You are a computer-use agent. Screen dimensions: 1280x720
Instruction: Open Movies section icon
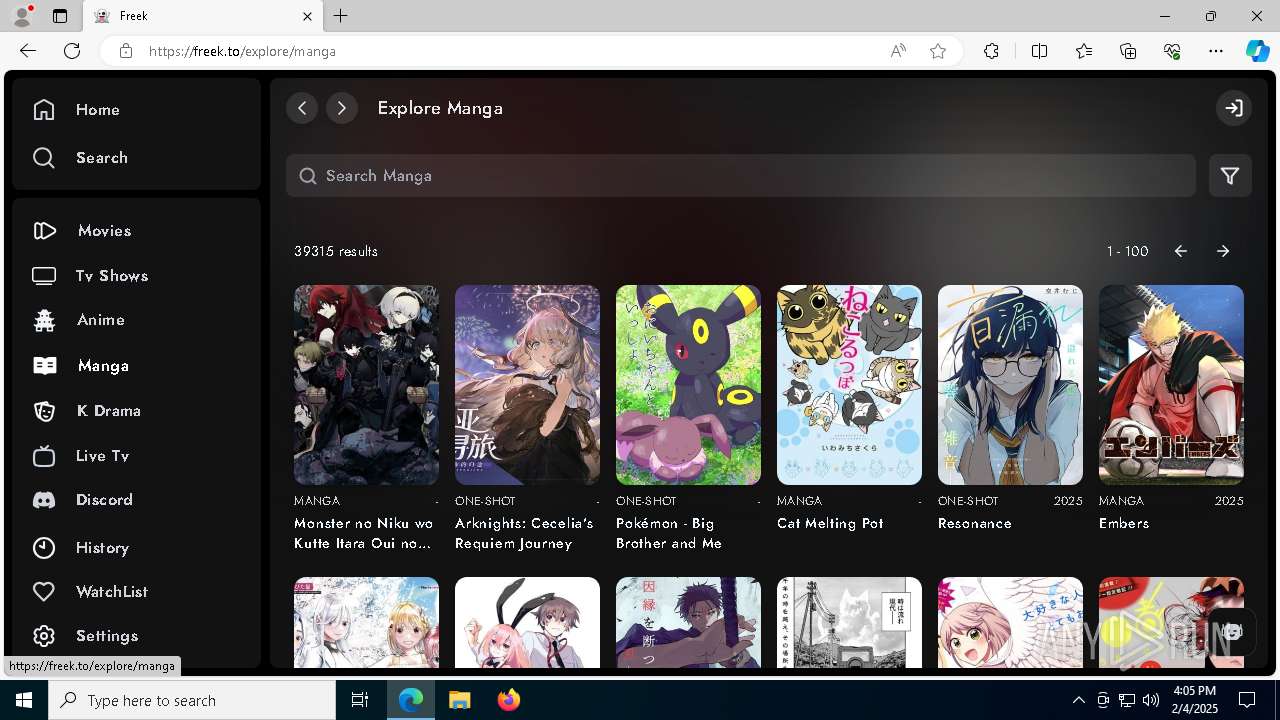[44, 231]
